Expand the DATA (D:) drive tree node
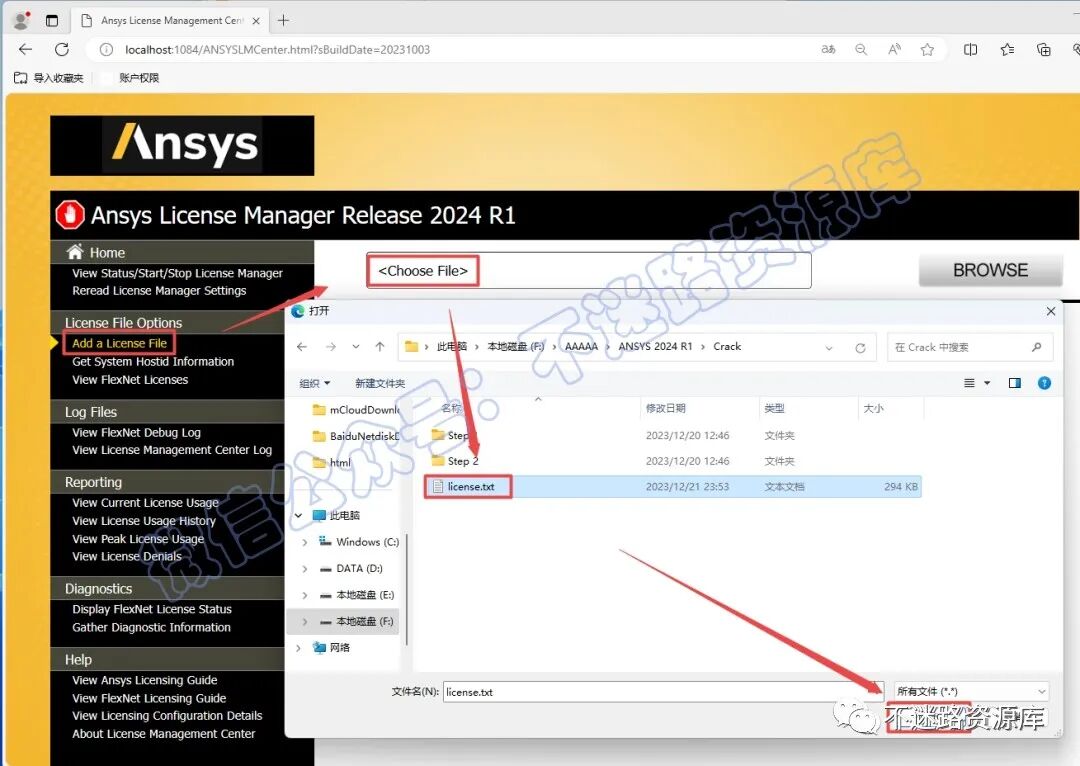The image size is (1080, 766). pos(304,568)
